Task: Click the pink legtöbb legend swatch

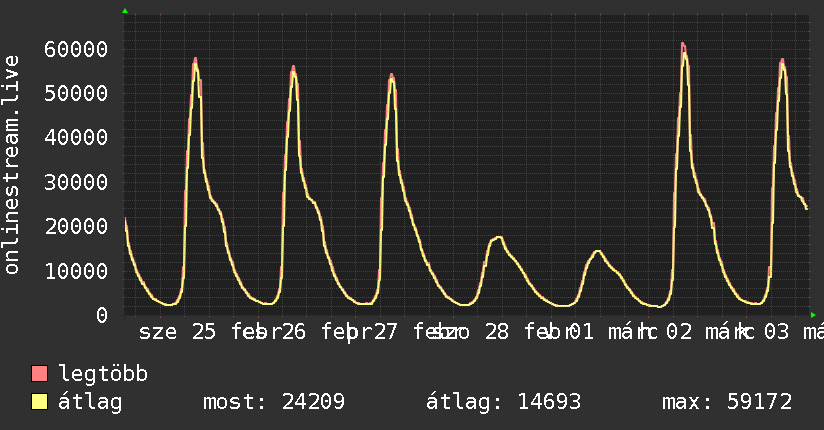Action: pyautogui.click(x=39, y=374)
